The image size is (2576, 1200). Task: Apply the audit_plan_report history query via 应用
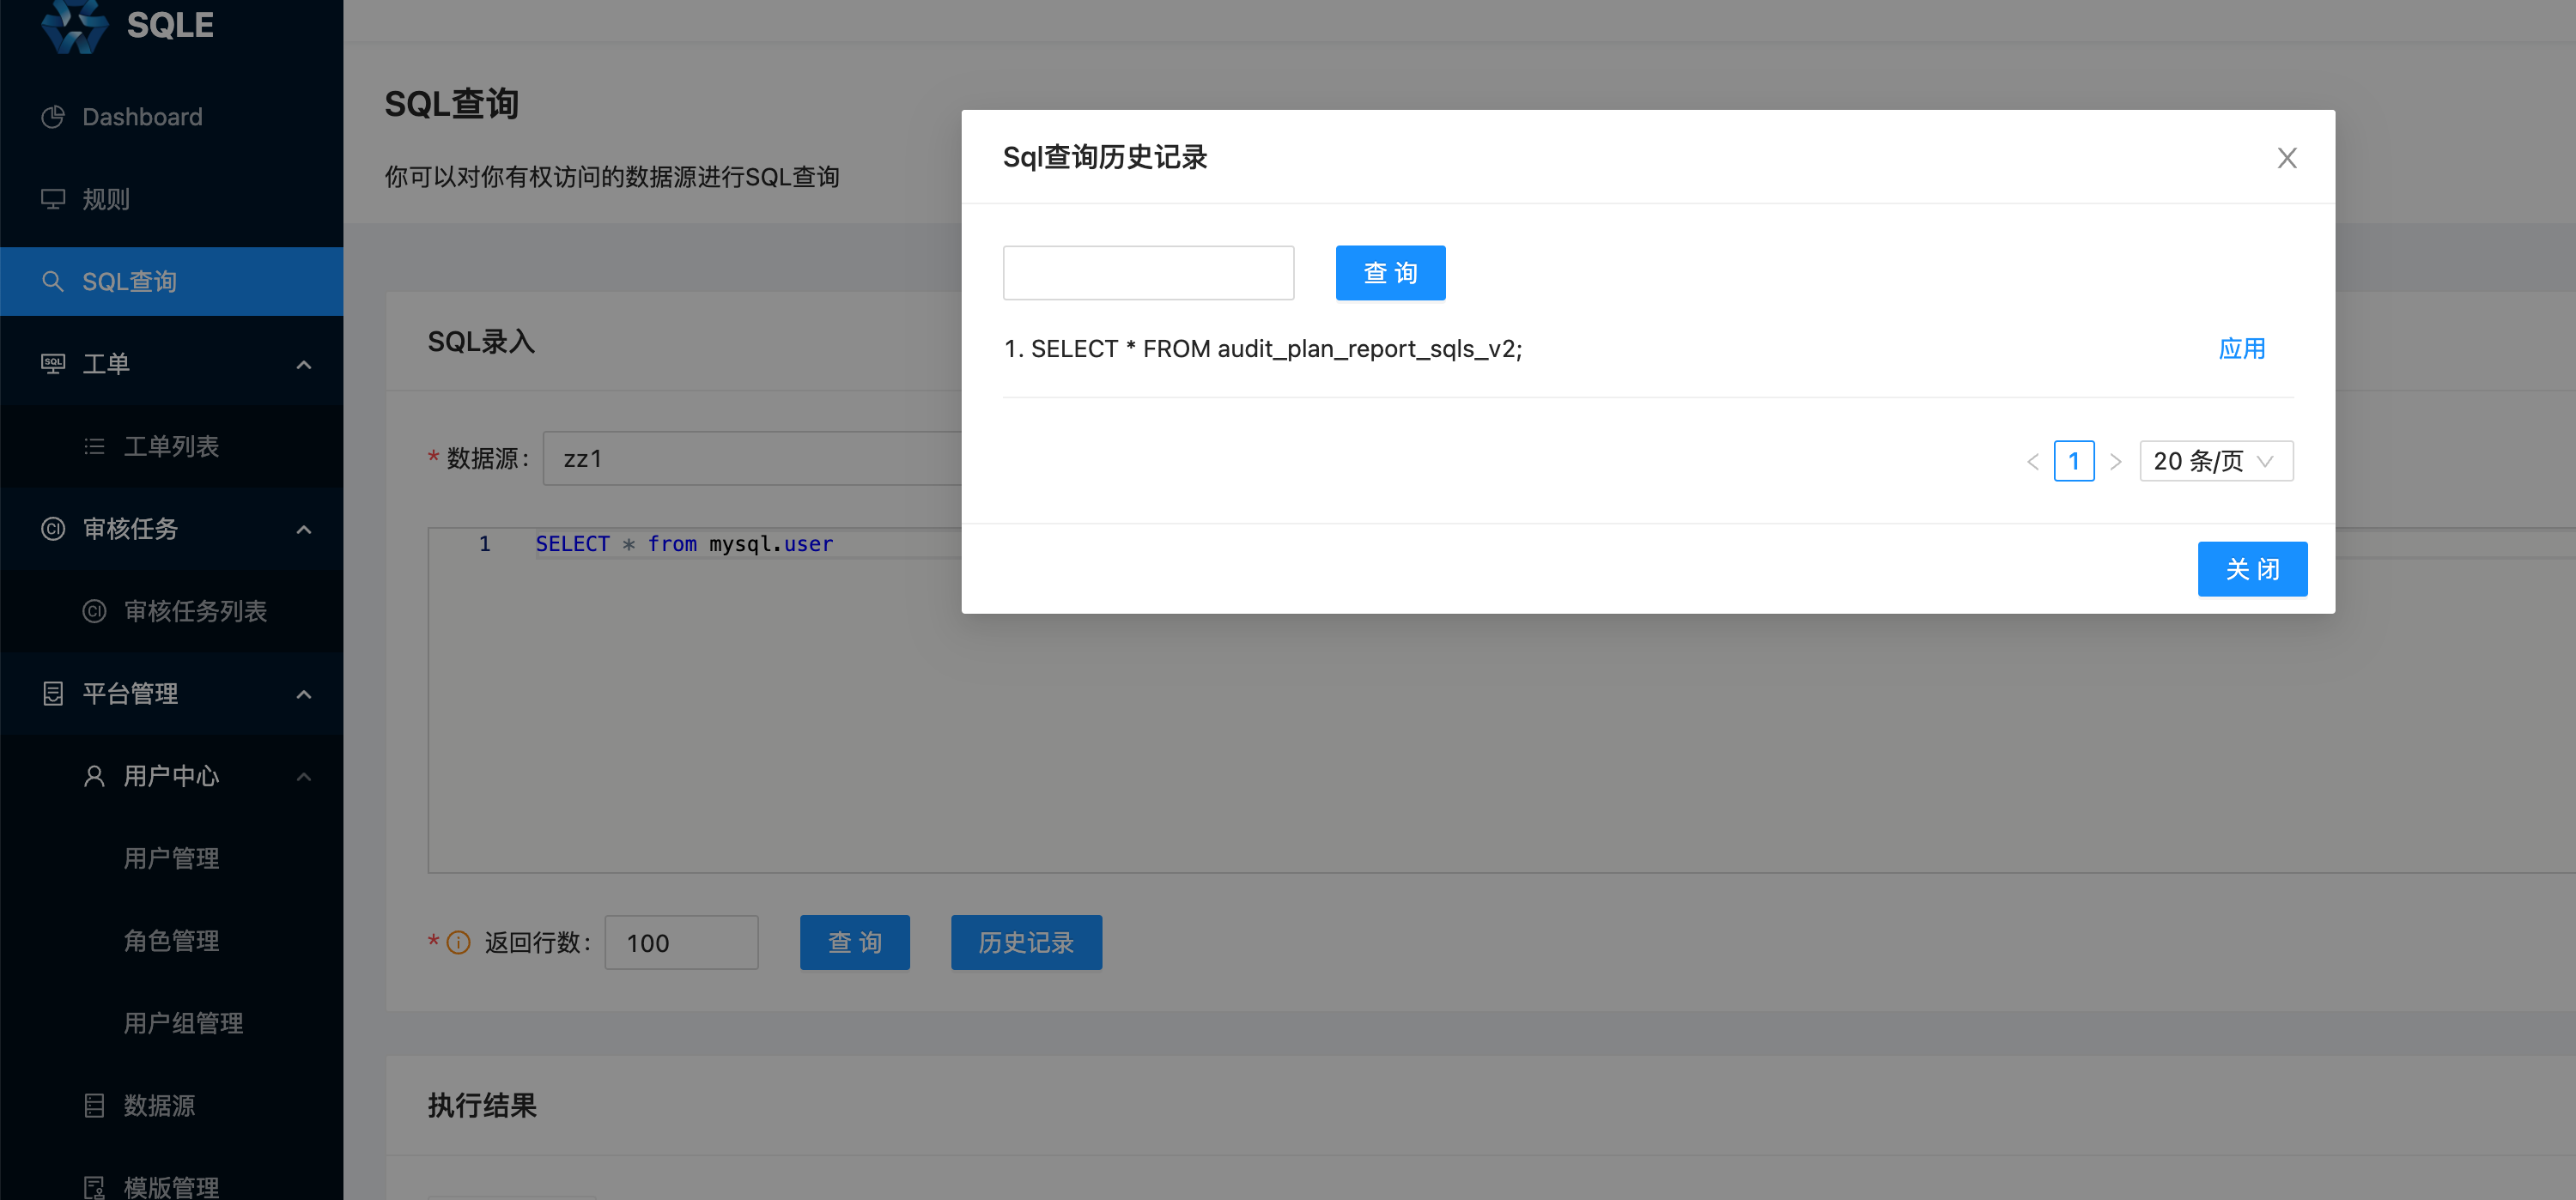(2242, 348)
